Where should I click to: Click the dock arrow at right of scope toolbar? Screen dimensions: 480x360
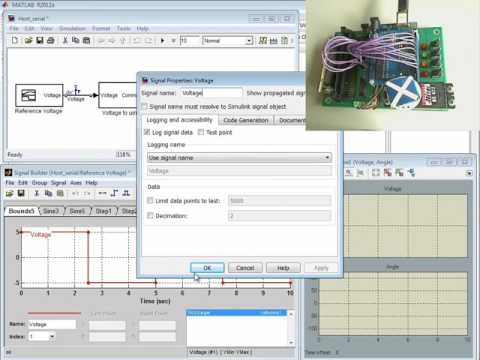point(469,173)
